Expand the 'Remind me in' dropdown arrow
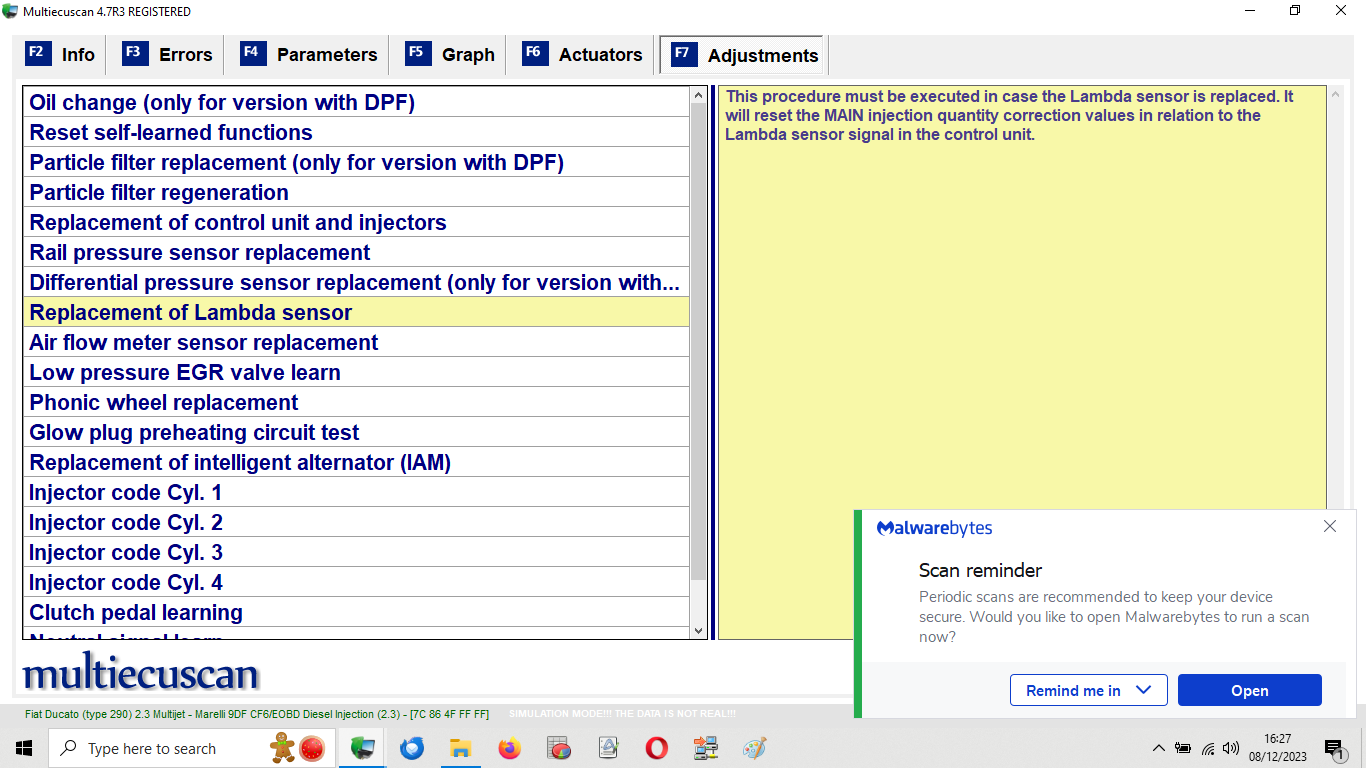This screenshot has width=1366, height=768. pyautogui.click(x=1144, y=690)
